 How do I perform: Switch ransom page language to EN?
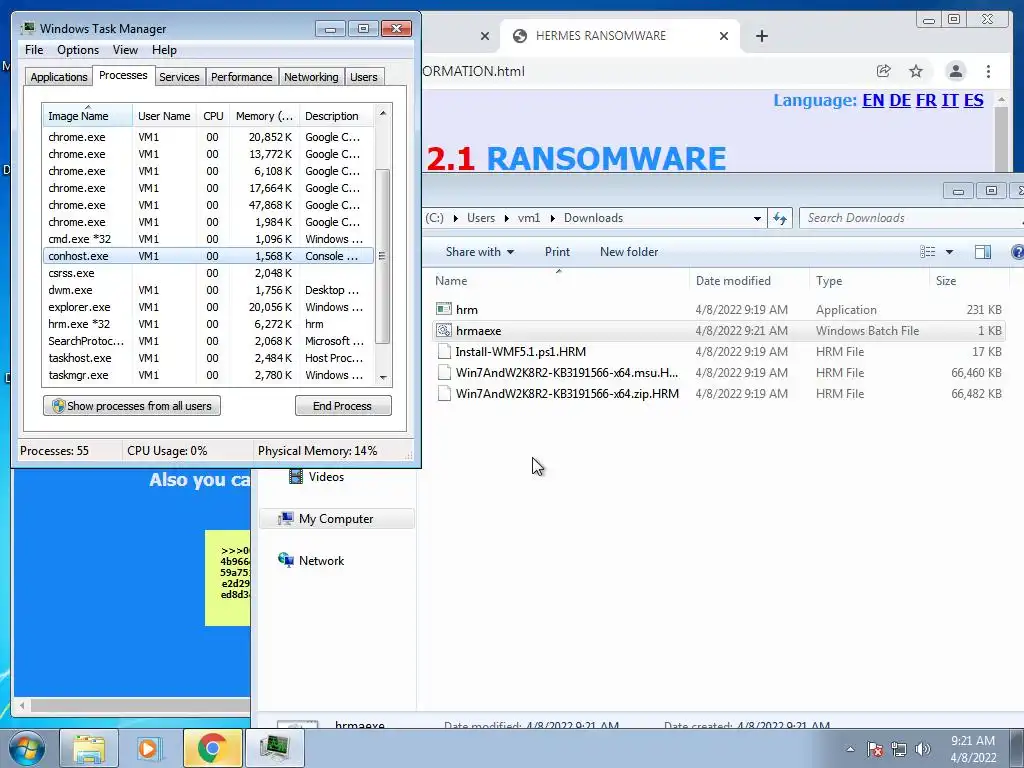tap(873, 100)
